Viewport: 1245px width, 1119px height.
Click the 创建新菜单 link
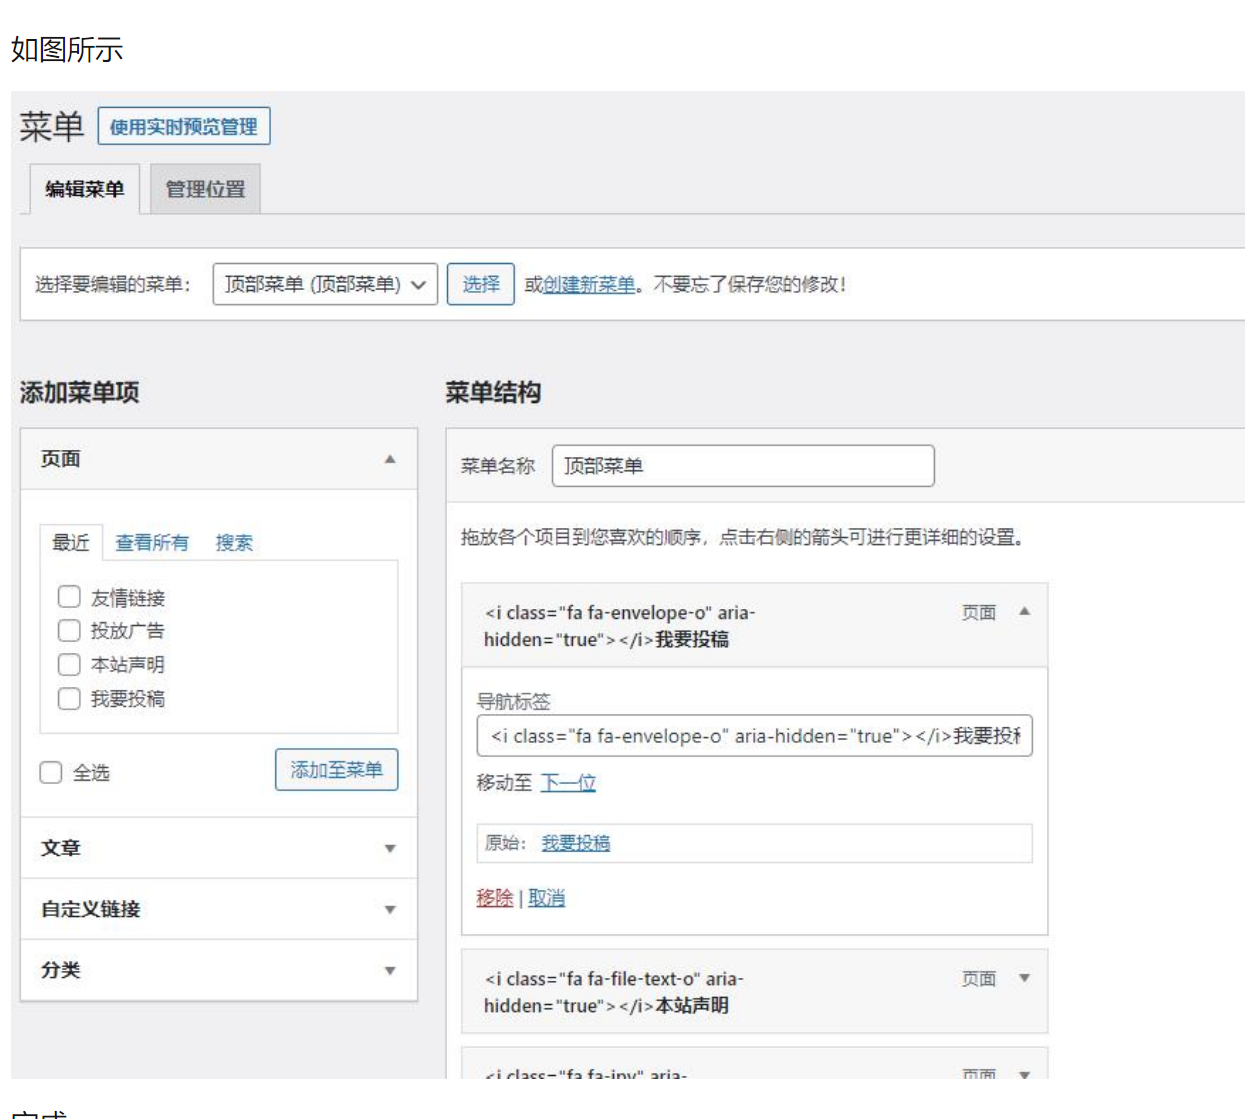[x=589, y=285]
